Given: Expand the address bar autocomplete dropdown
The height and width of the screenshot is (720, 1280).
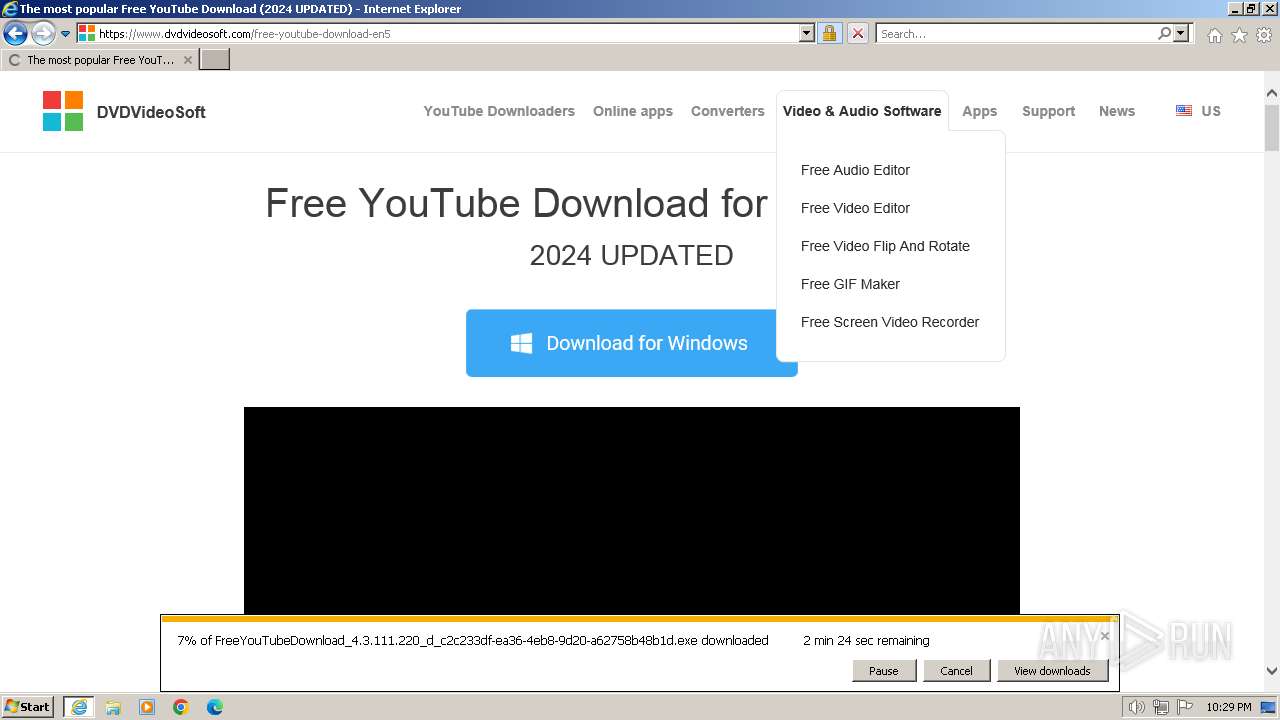Looking at the screenshot, I should click(807, 33).
